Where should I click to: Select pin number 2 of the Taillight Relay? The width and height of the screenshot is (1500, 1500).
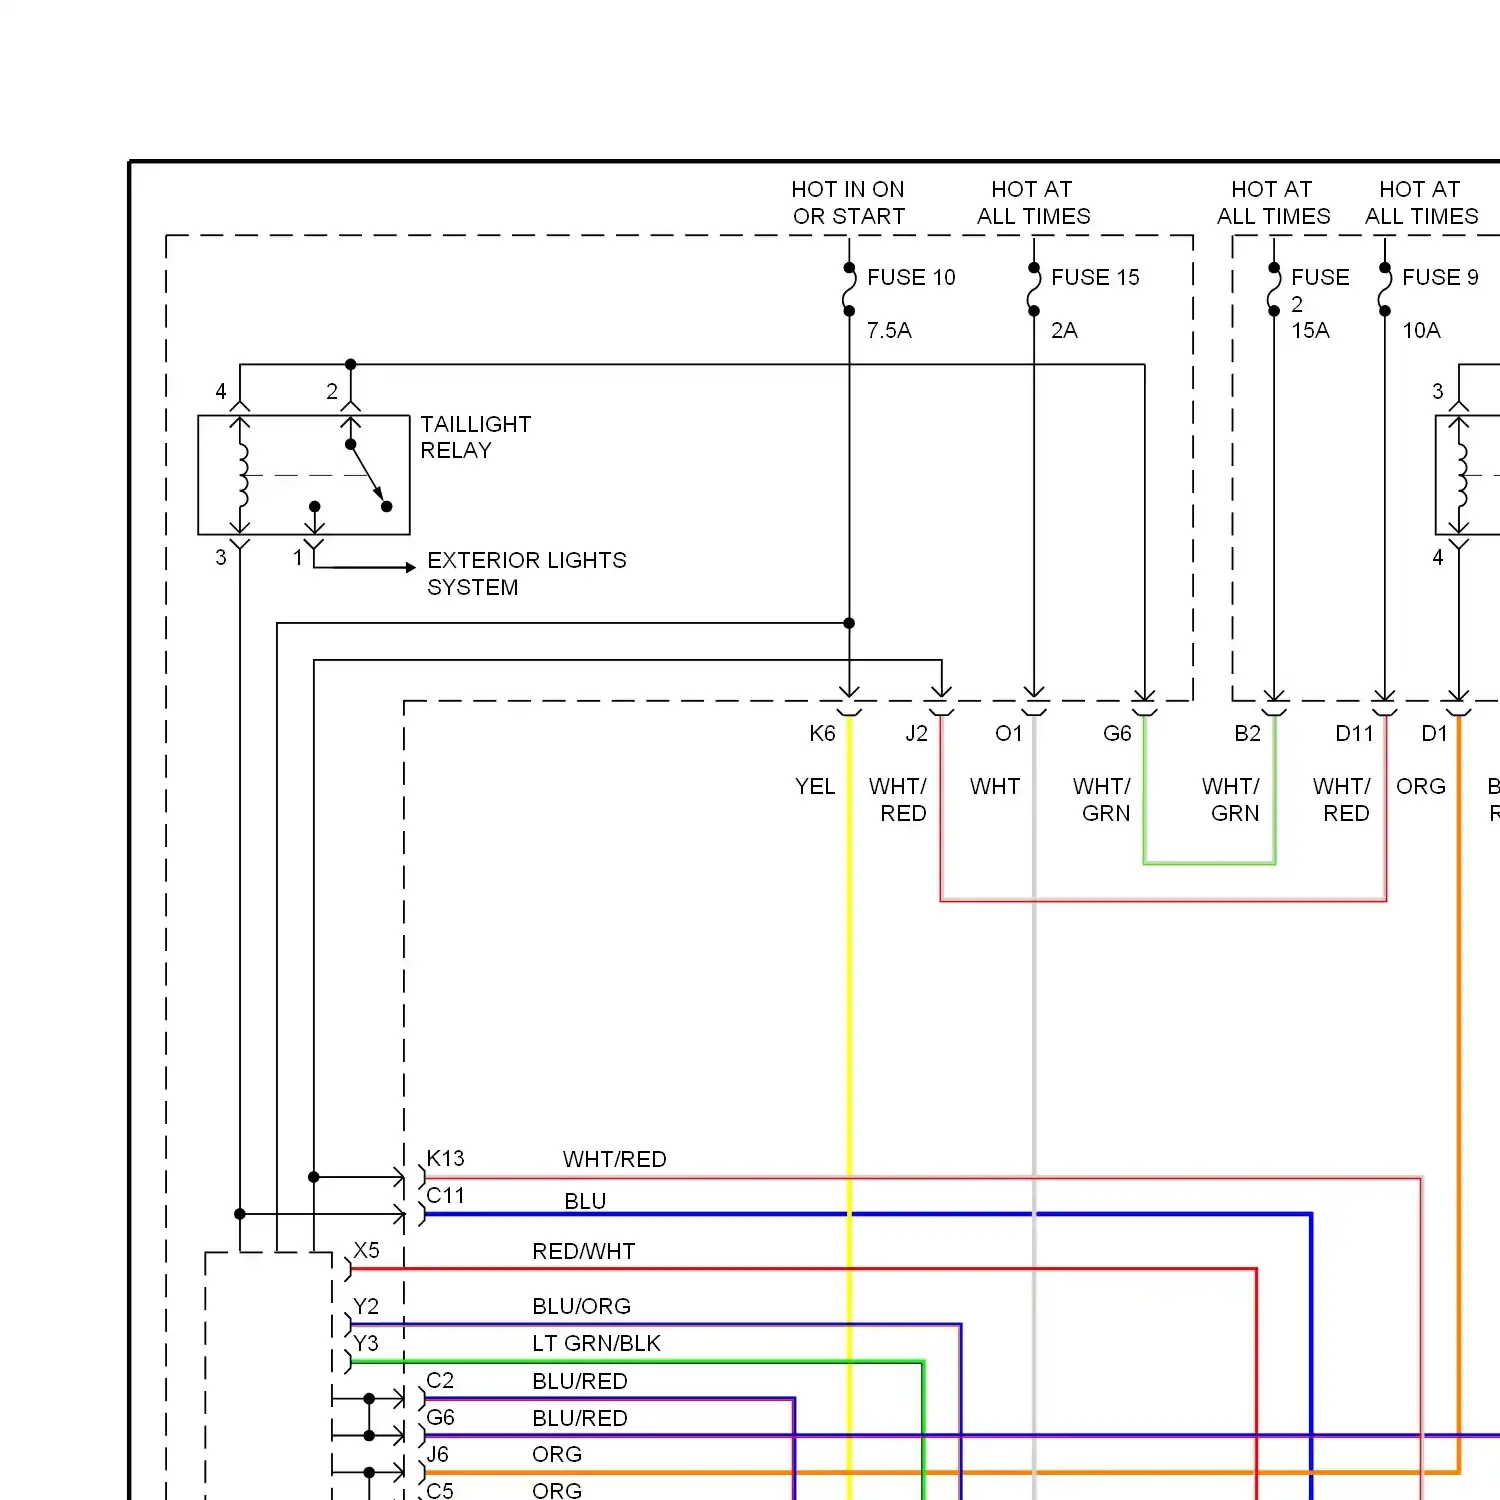332,392
